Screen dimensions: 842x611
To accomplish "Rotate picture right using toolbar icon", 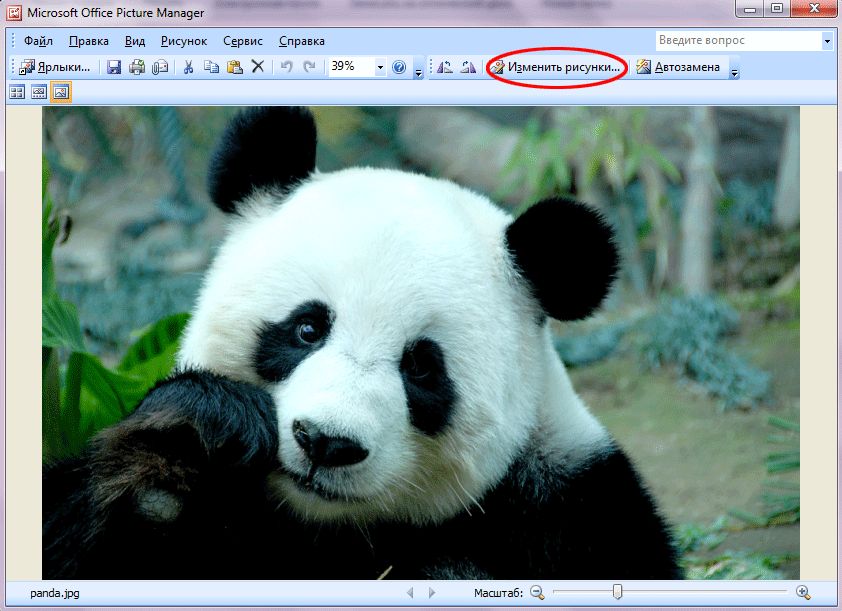I will point(467,67).
